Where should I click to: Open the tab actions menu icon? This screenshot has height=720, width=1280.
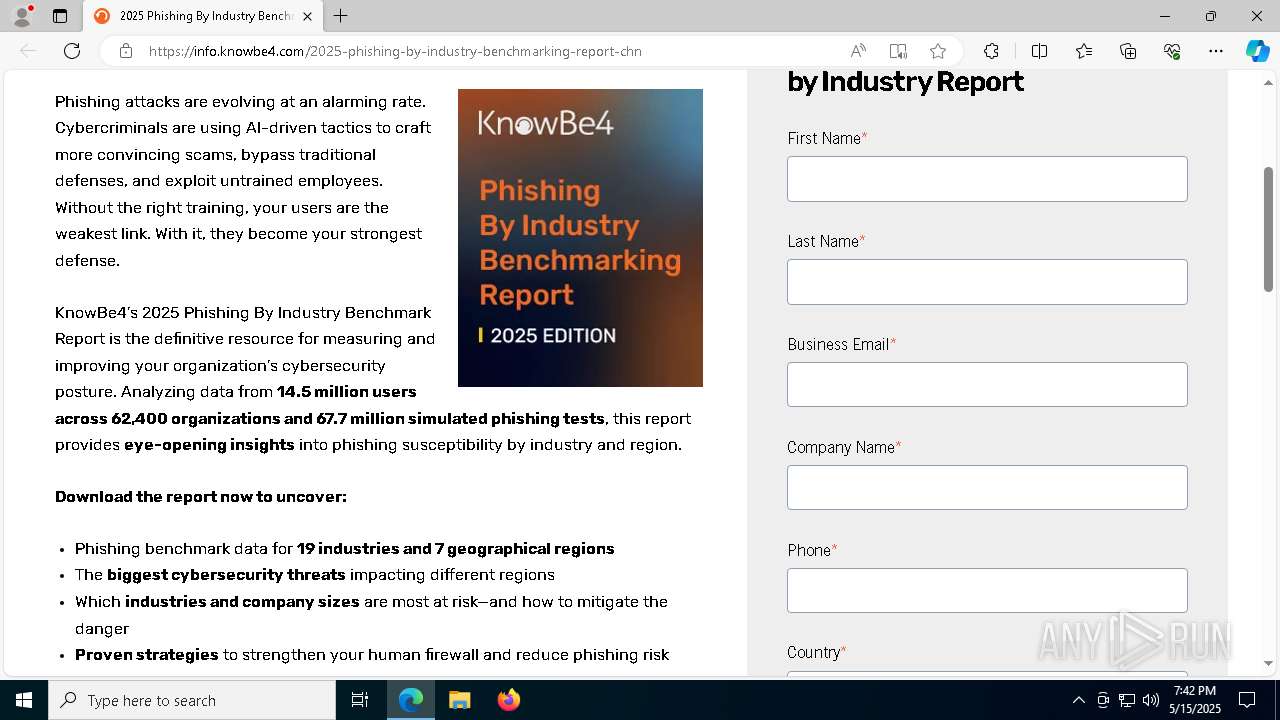60,16
